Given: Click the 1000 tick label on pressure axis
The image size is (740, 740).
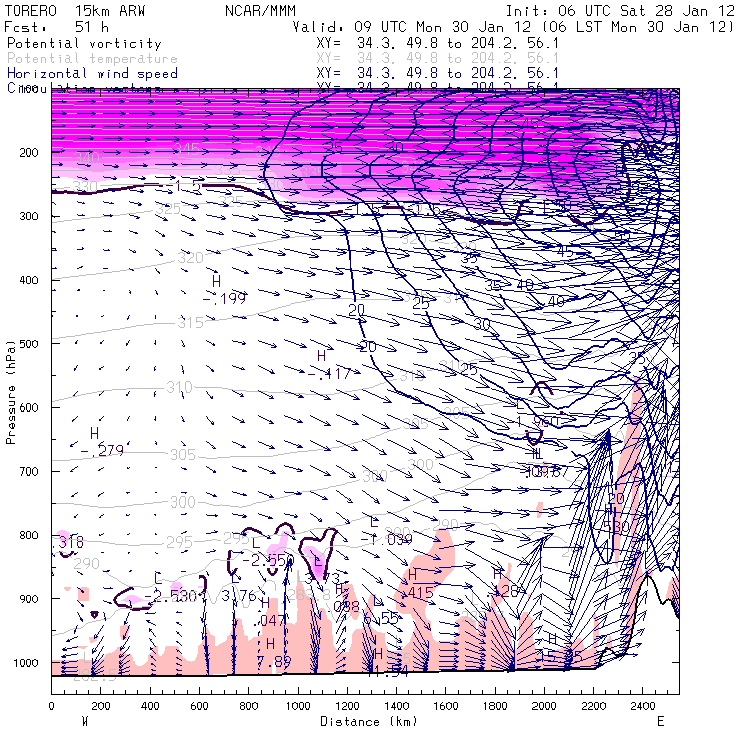Looking at the screenshot, I should click(x=26, y=663).
